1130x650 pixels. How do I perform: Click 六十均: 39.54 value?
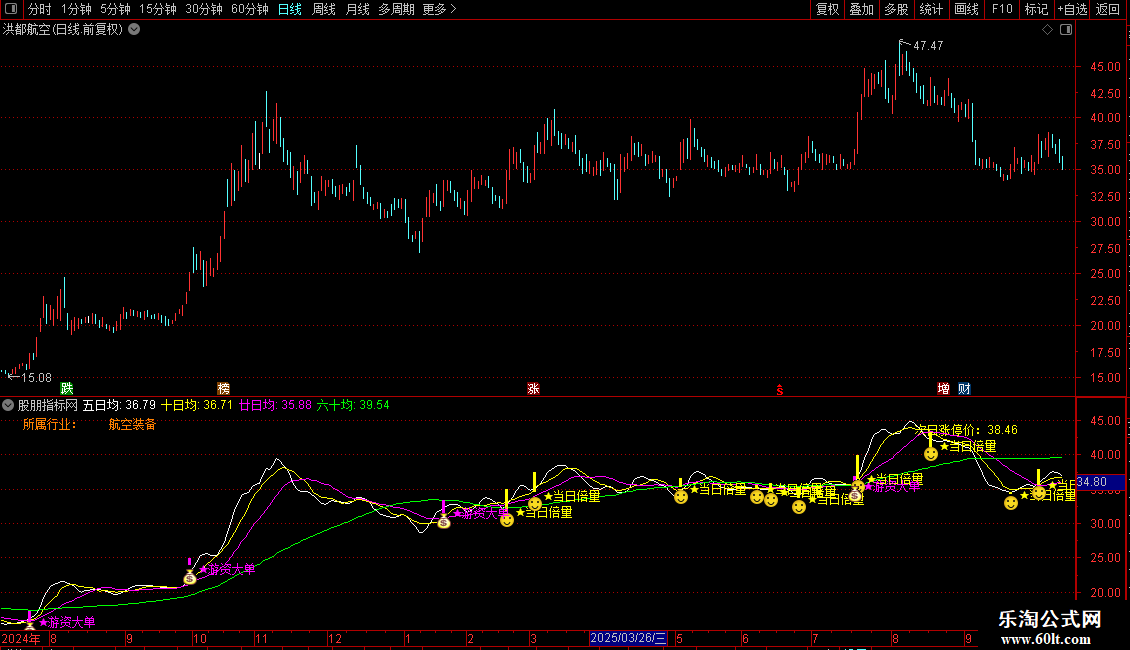tap(353, 405)
